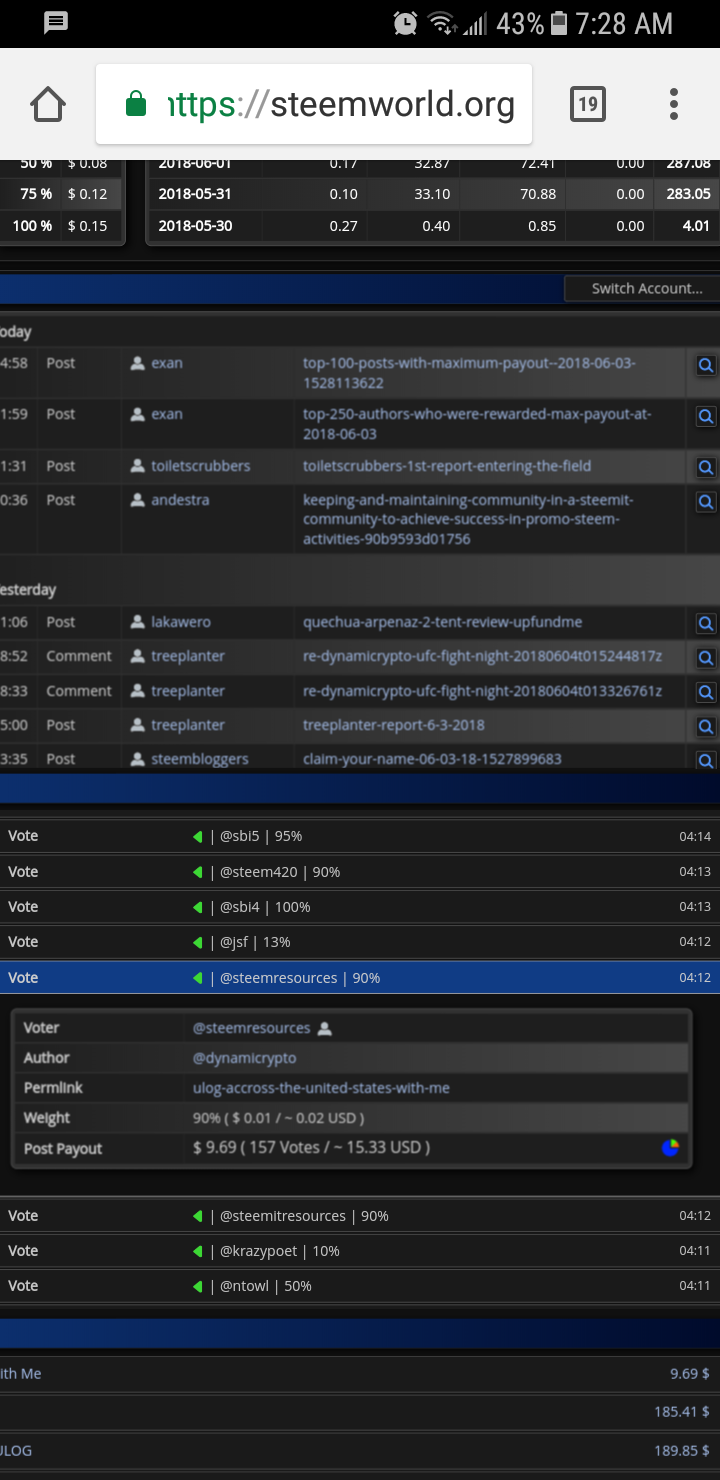Image resolution: width=720 pixels, height=1480 pixels.
Task: Click the pie chart icon on Post Payout
Action: point(670,1147)
